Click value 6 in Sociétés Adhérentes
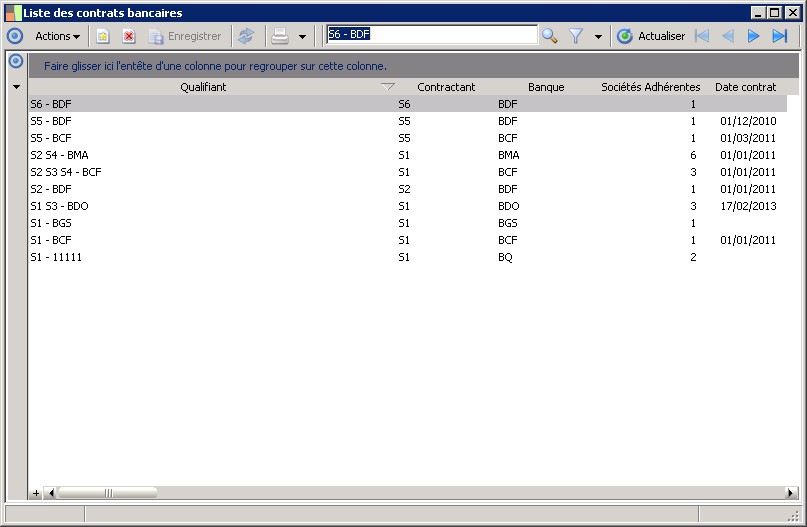This screenshot has width=807, height=527. [x=693, y=155]
